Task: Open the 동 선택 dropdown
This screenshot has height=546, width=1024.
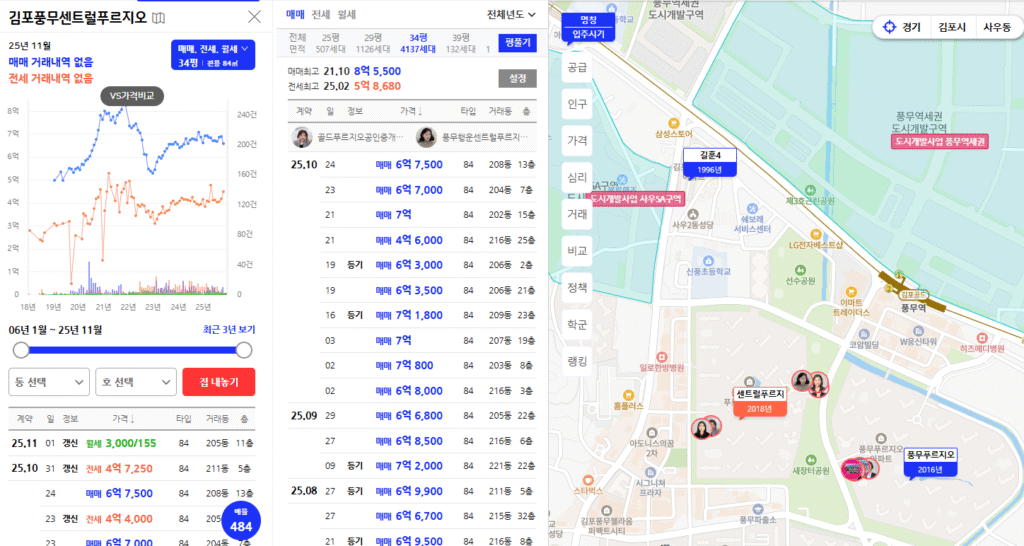Action: [x=49, y=382]
